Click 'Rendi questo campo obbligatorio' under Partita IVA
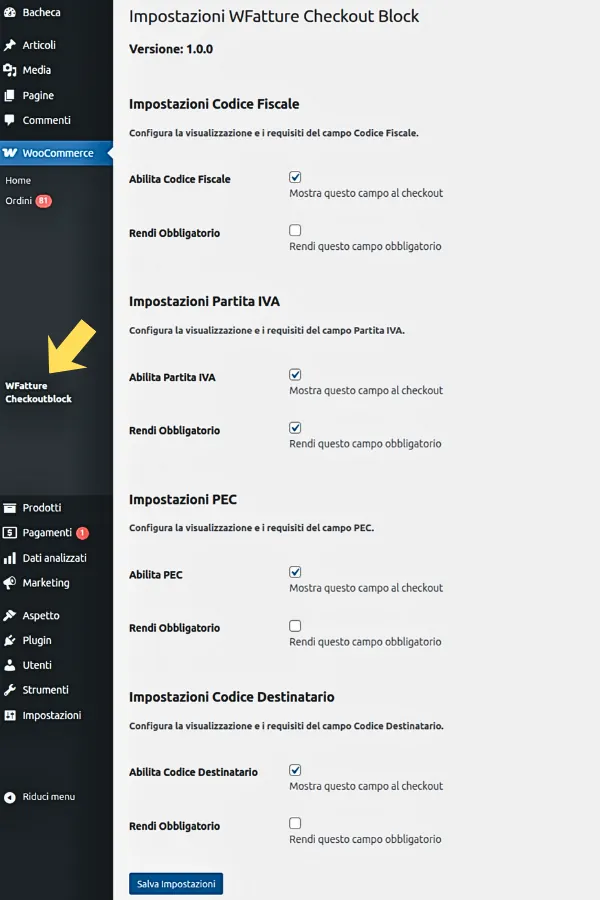Screen dimensions: 600x900 365,444
